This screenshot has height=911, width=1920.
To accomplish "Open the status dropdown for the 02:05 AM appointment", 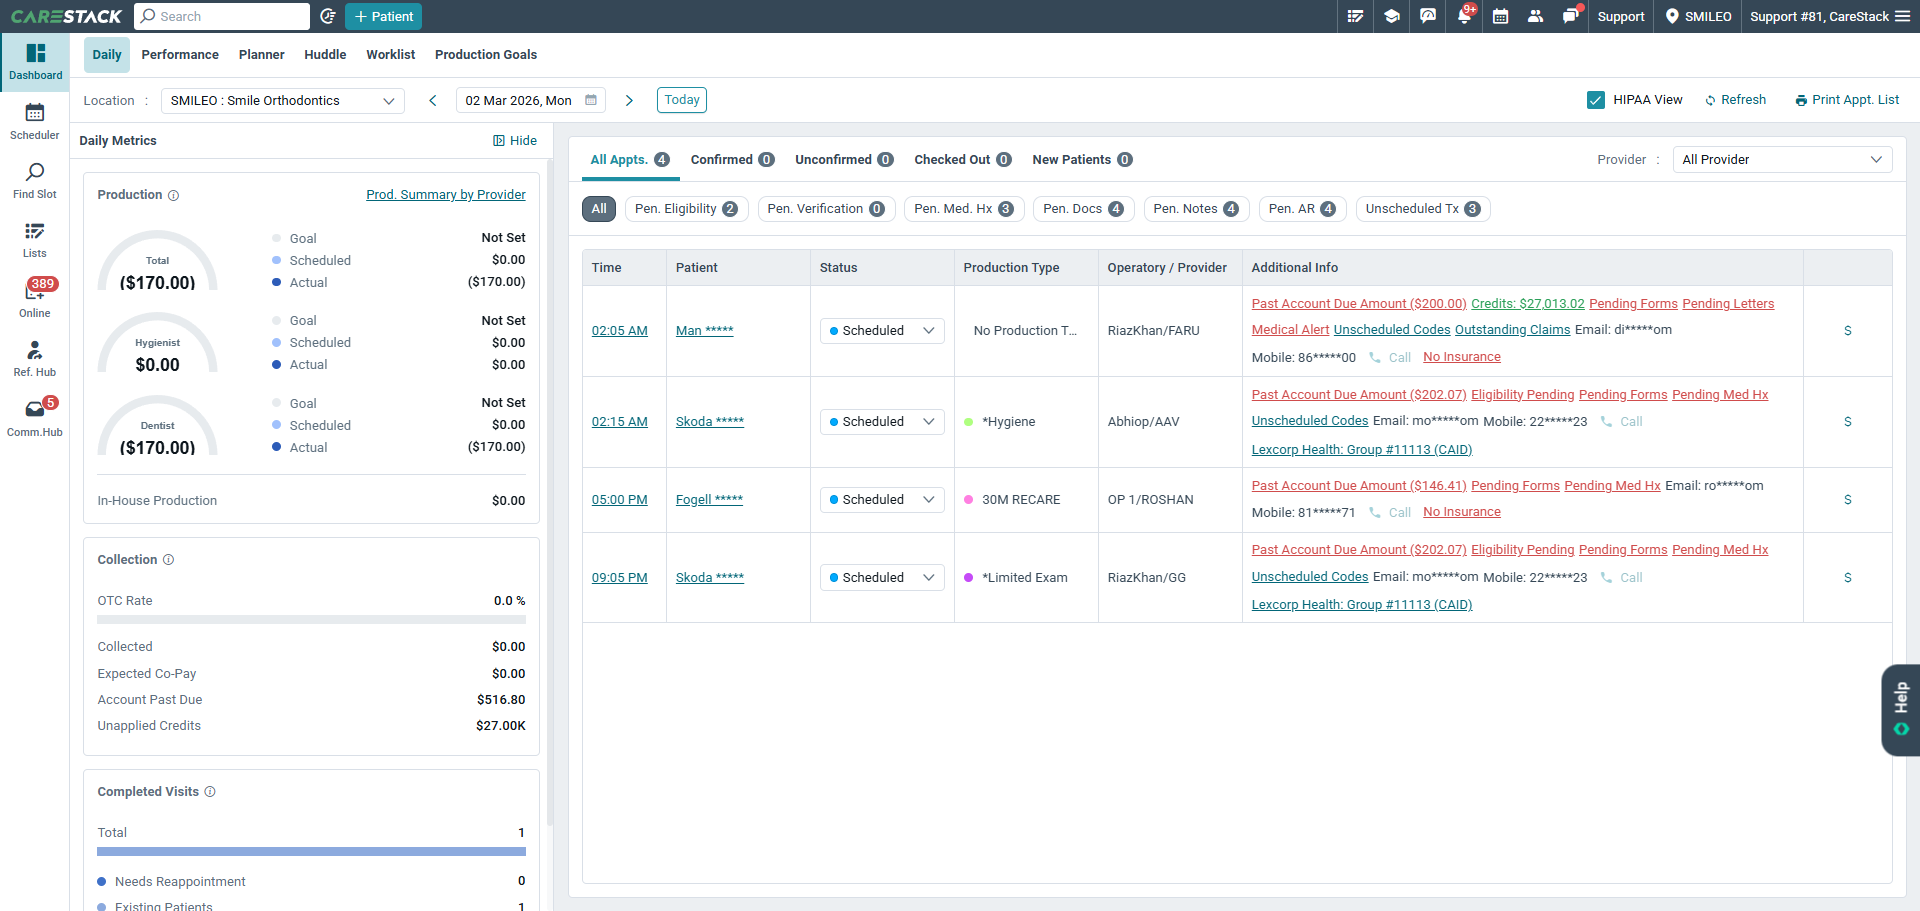I will click(x=882, y=331).
